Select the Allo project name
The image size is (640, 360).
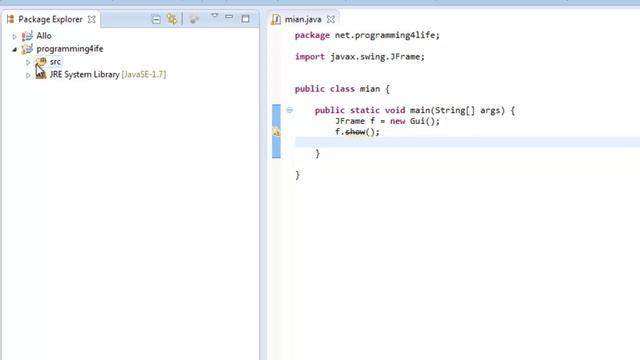pos(44,36)
